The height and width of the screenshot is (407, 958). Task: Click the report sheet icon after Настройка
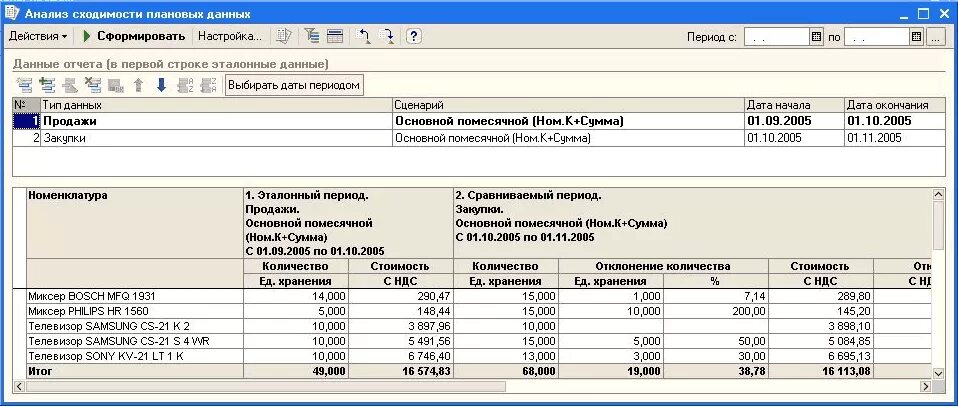pyautogui.click(x=283, y=37)
